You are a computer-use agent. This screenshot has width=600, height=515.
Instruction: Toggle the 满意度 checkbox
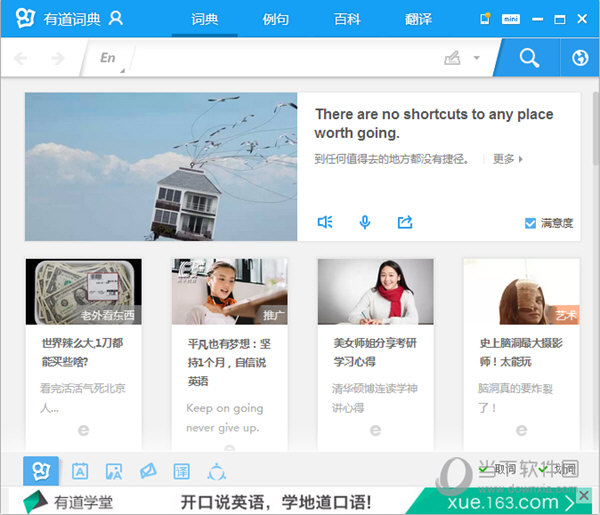[x=531, y=223]
